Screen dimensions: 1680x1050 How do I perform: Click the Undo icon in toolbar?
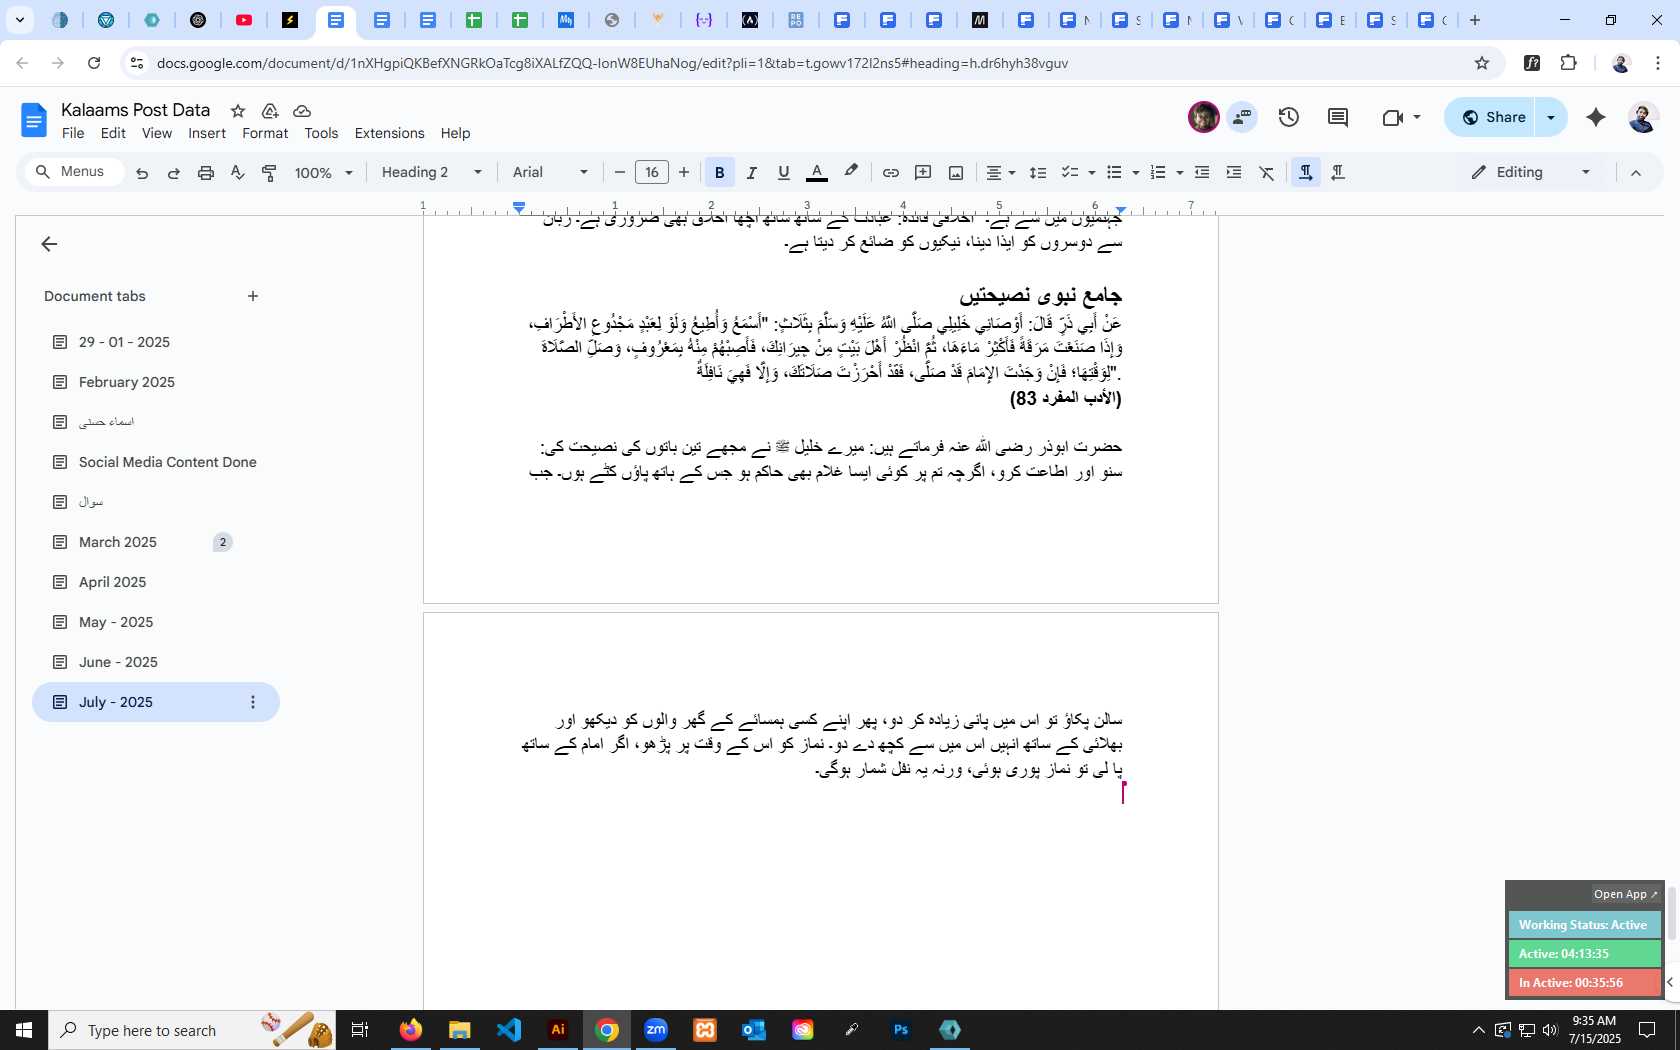142,173
